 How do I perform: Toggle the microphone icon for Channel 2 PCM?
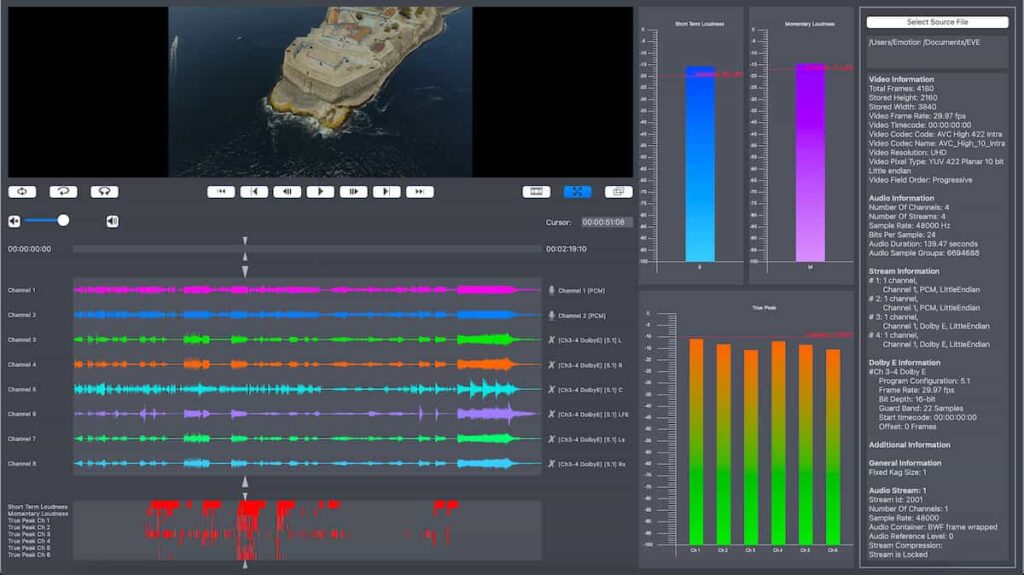pyautogui.click(x=551, y=315)
